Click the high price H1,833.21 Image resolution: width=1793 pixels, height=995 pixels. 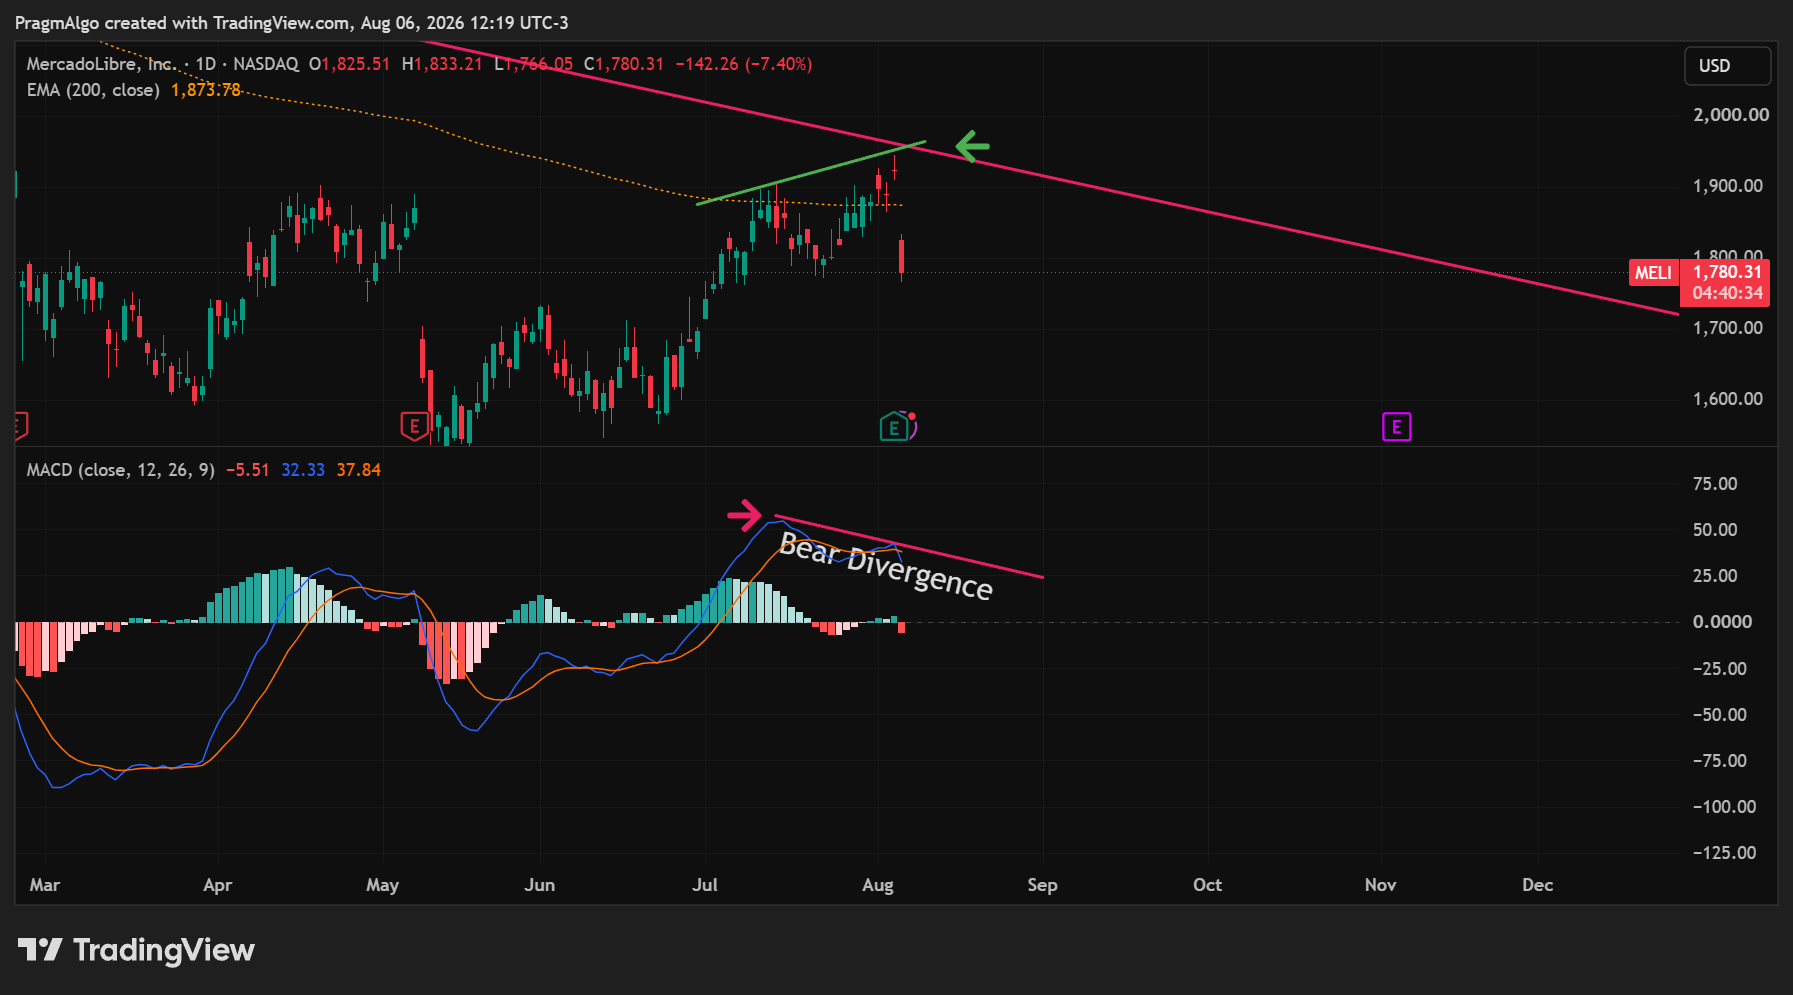[442, 64]
